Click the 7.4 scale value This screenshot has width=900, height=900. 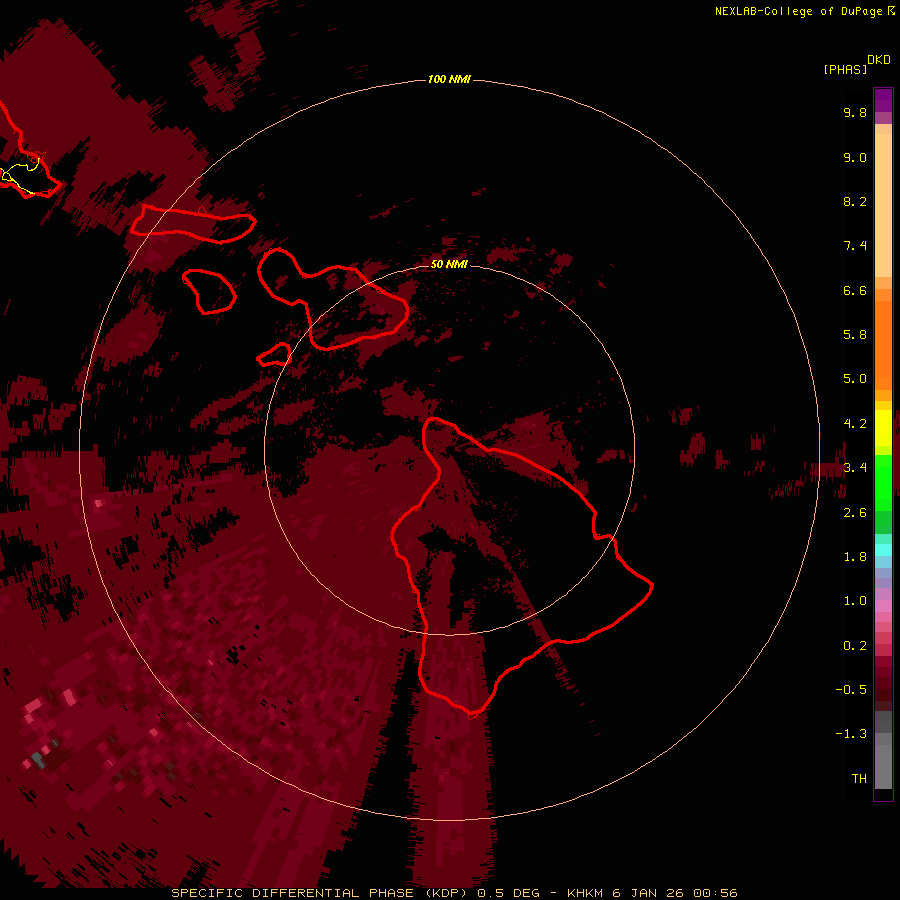(x=855, y=246)
